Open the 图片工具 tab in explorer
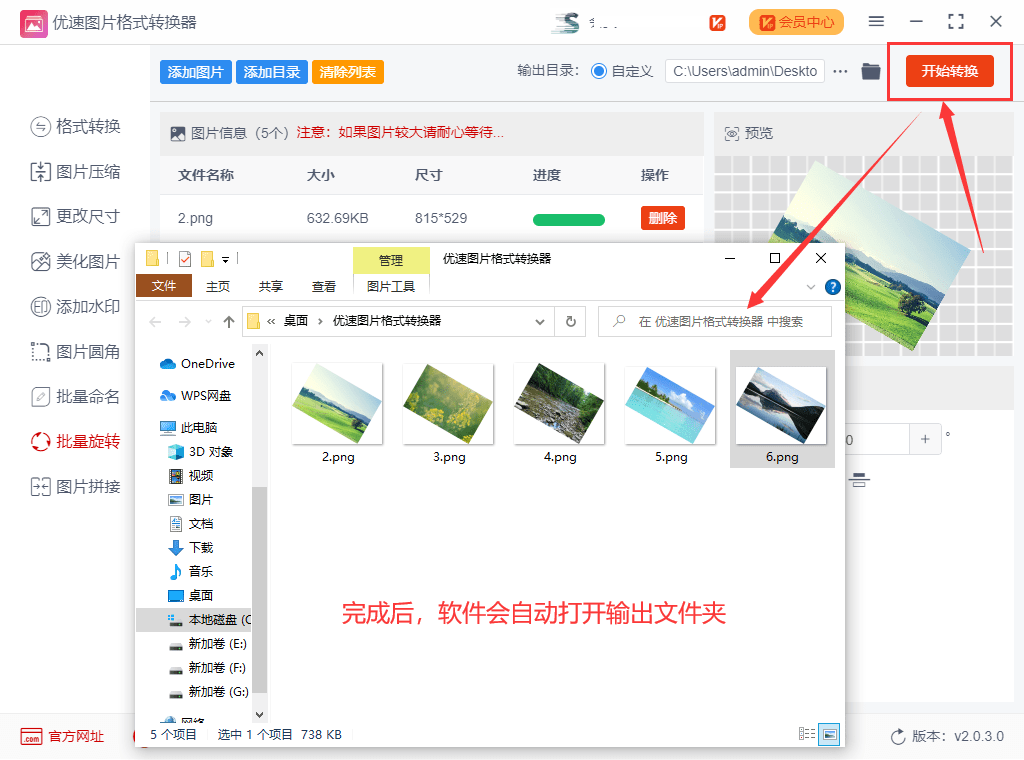This screenshot has width=1024, height=760. [x=391, y=286]
